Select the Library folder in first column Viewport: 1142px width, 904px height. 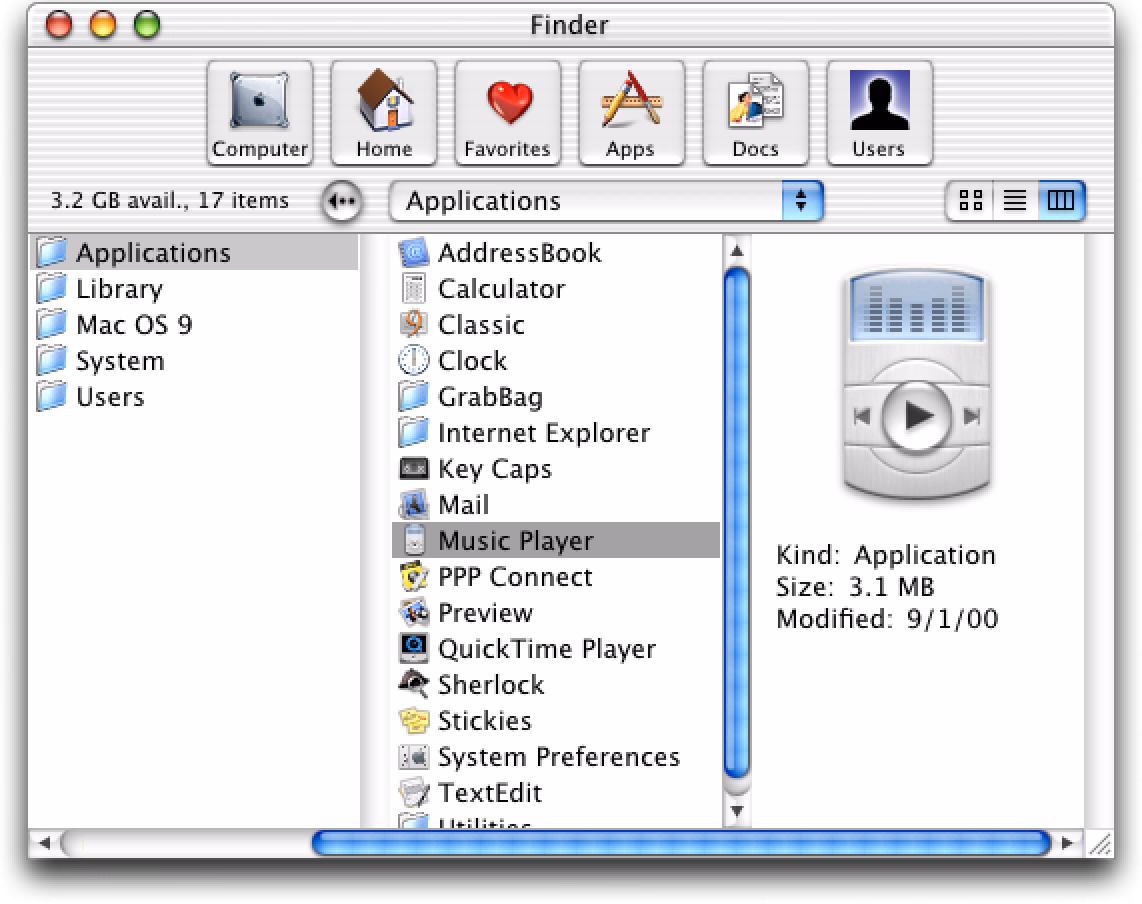118,289
